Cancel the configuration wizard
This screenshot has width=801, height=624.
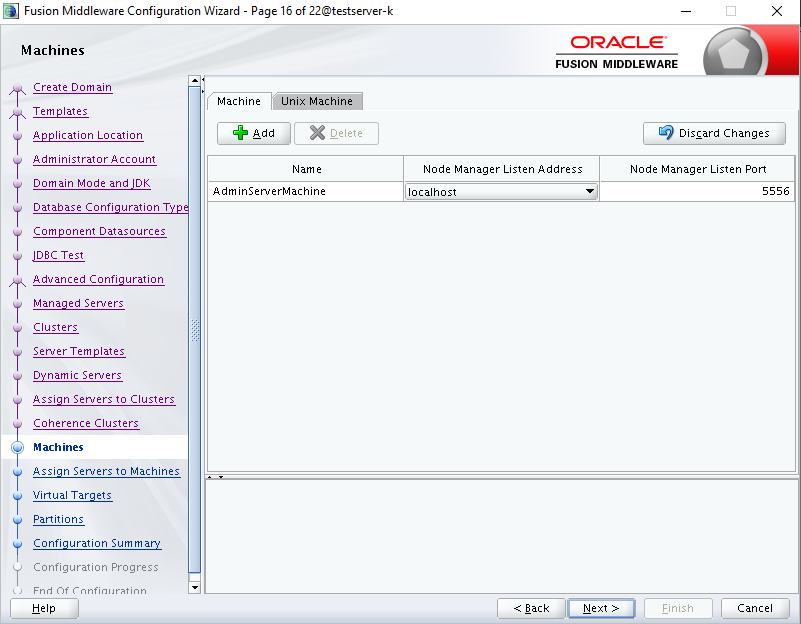755,608
